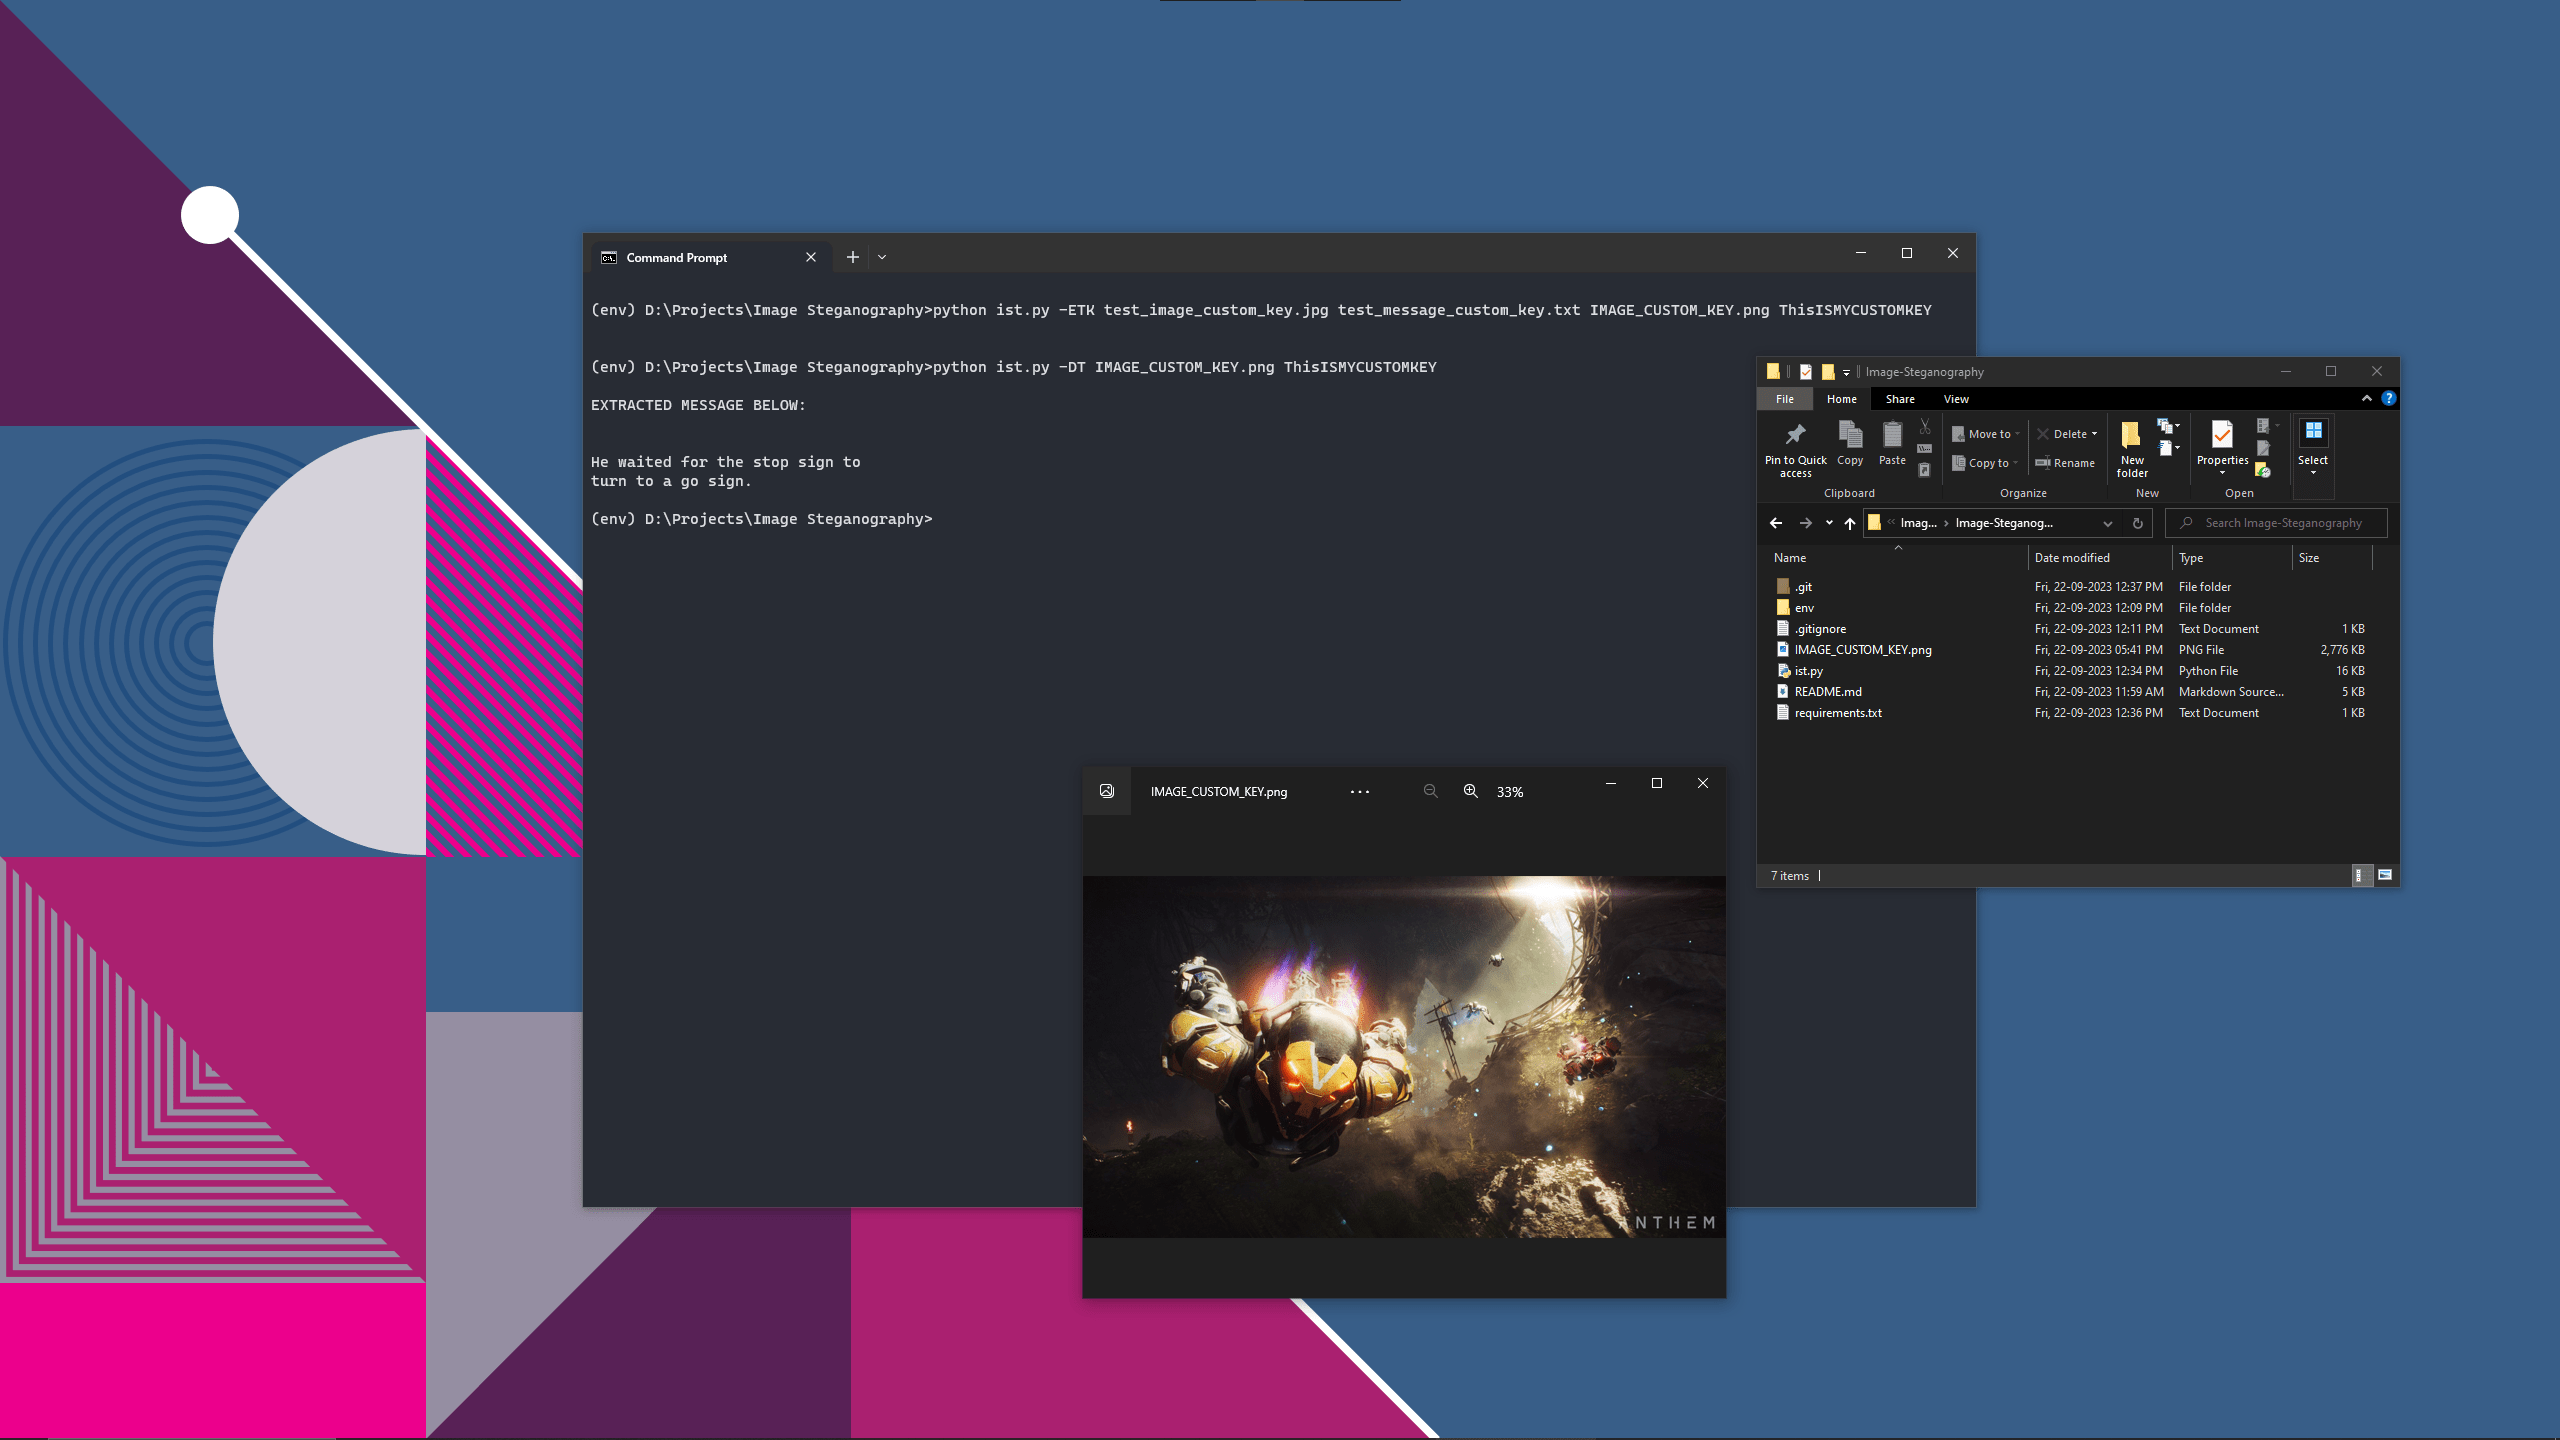The image size is (2560, 1440).
Task: Click the Paste icon in Explorer ribbon
Action: point(1892,444)
